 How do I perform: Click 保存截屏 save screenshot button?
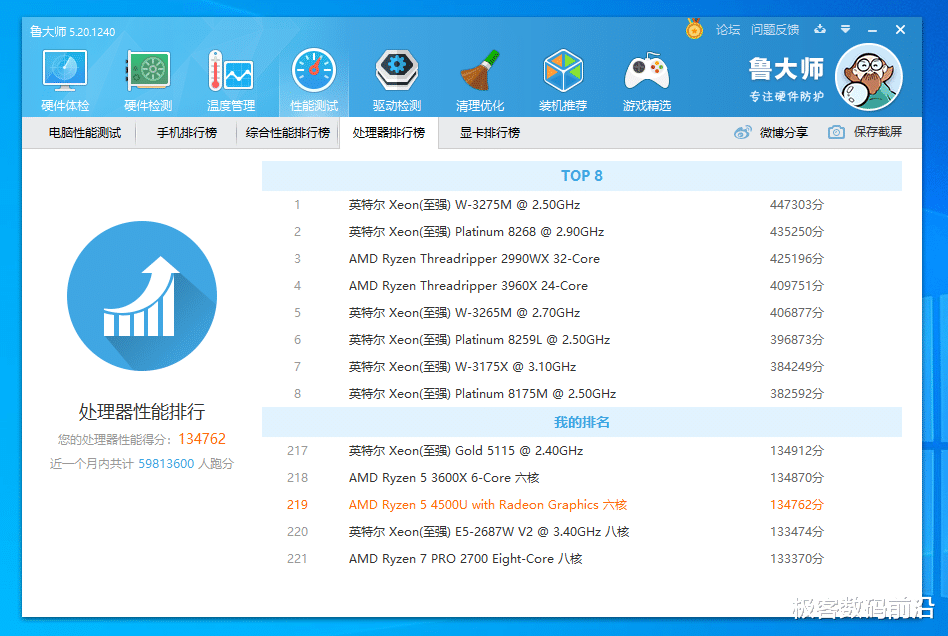pos(866,133)
